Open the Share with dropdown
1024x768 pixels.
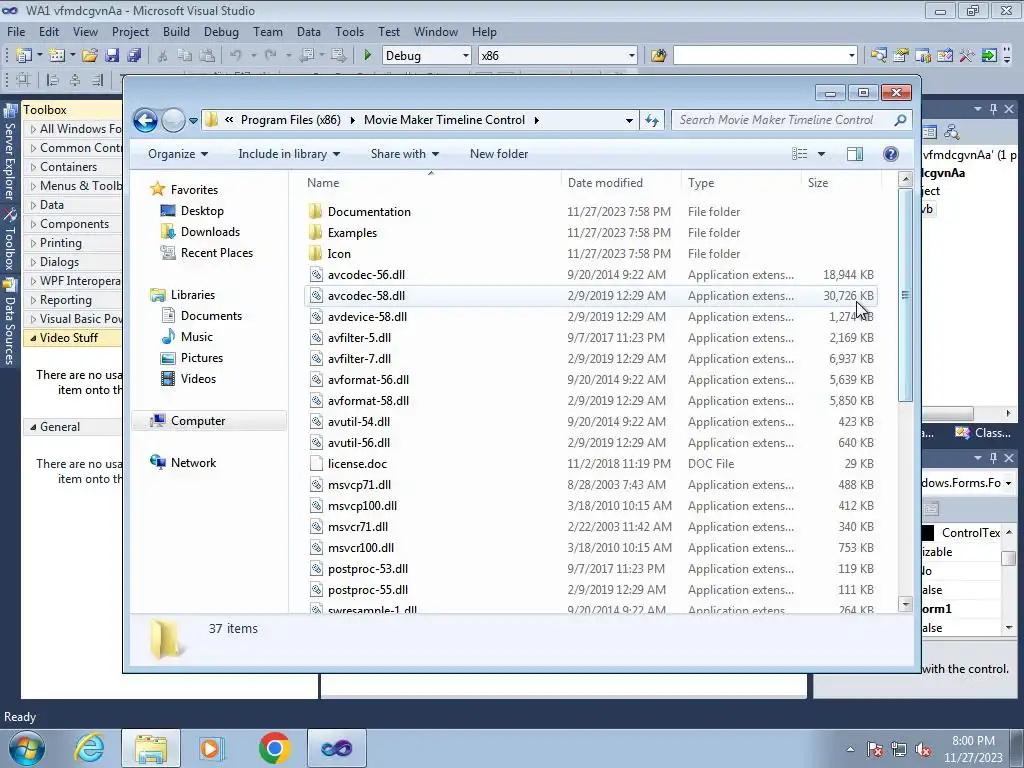405,154
